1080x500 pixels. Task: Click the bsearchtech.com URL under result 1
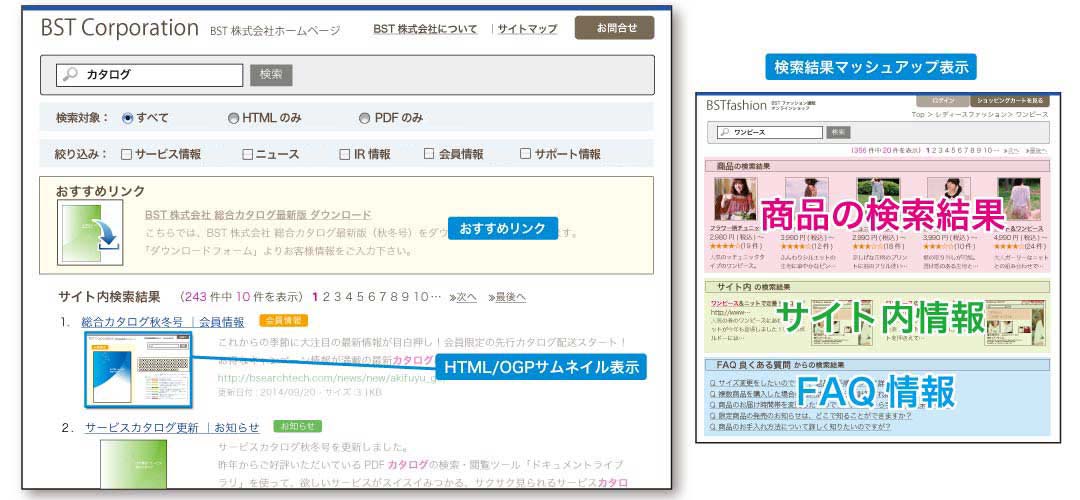pyautogui.click(x=329, y=379)
